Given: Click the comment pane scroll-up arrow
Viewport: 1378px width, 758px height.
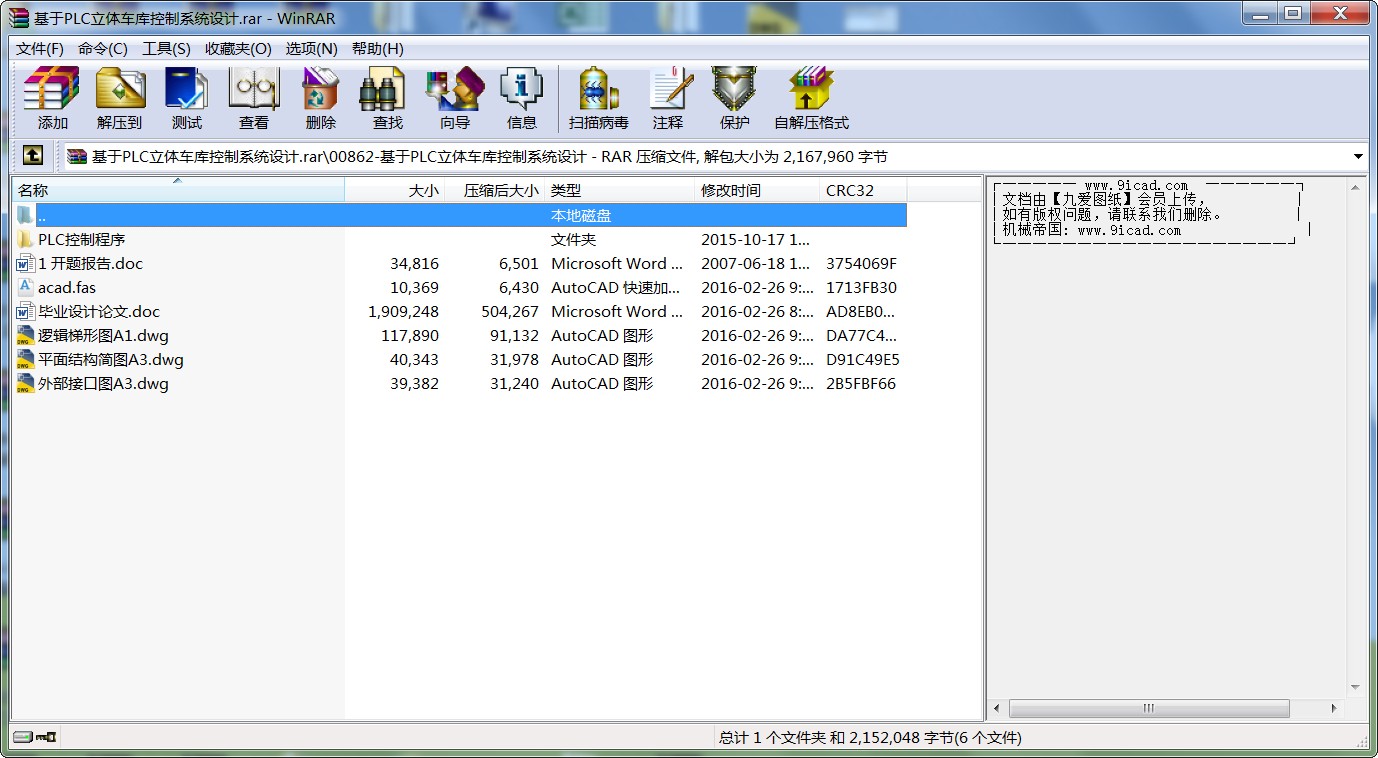Looking at the screenshot, I should [1355, 186].
